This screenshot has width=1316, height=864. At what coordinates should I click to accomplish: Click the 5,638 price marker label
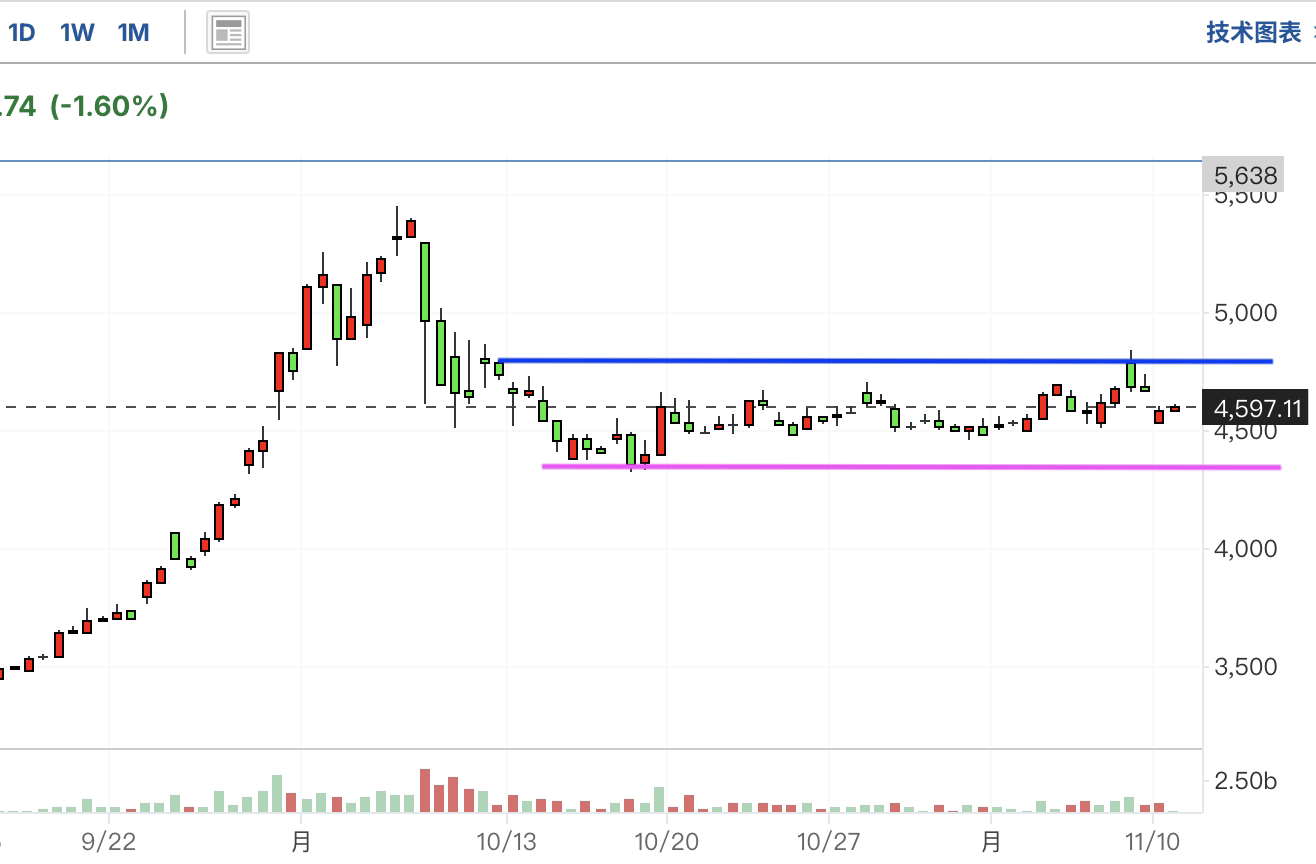pyautogui.click(x=1245, y=177)
